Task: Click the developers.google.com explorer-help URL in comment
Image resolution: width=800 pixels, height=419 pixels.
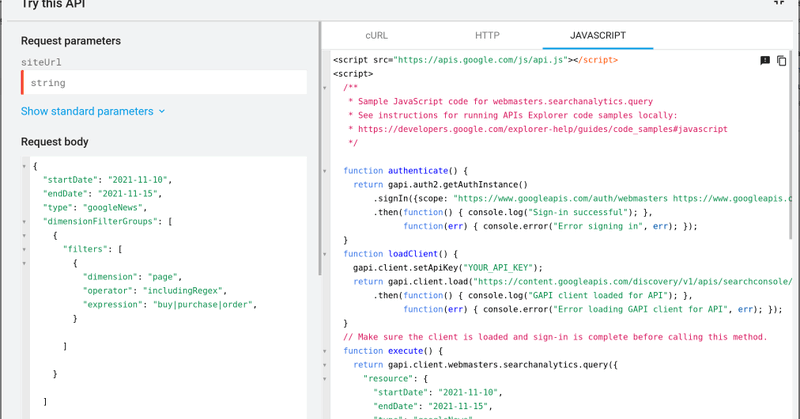Action: click(x=543, y=129)
